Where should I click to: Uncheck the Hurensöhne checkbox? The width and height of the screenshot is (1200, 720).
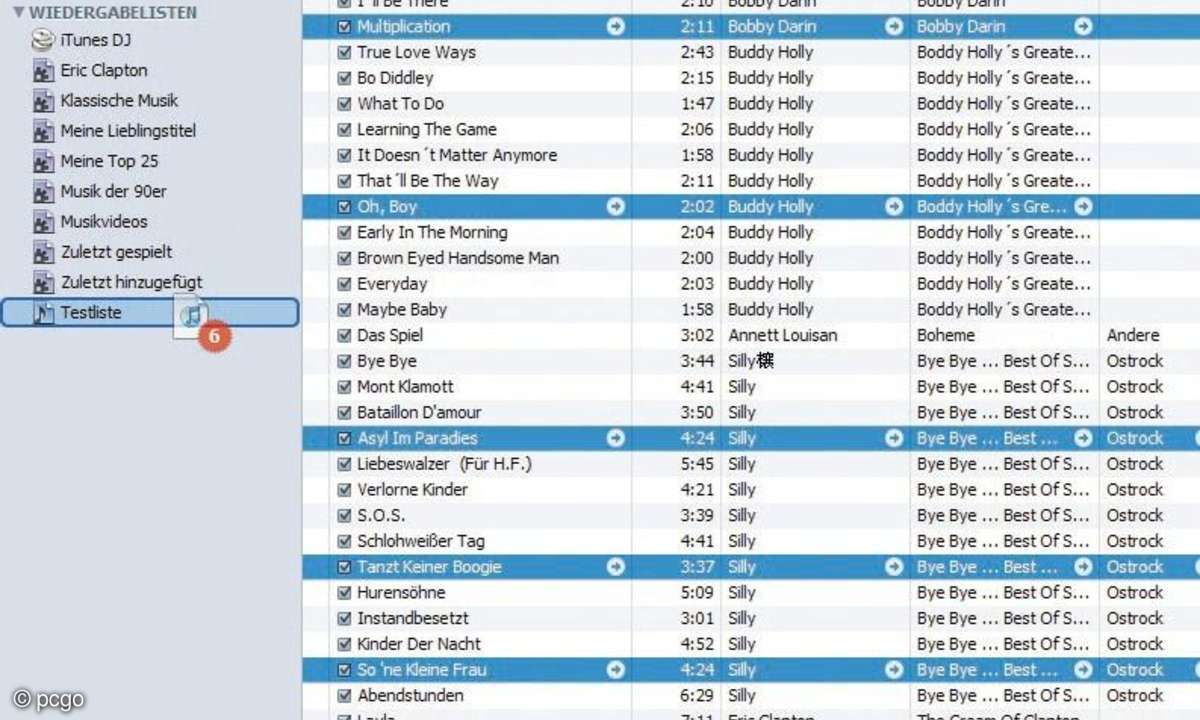344,593
